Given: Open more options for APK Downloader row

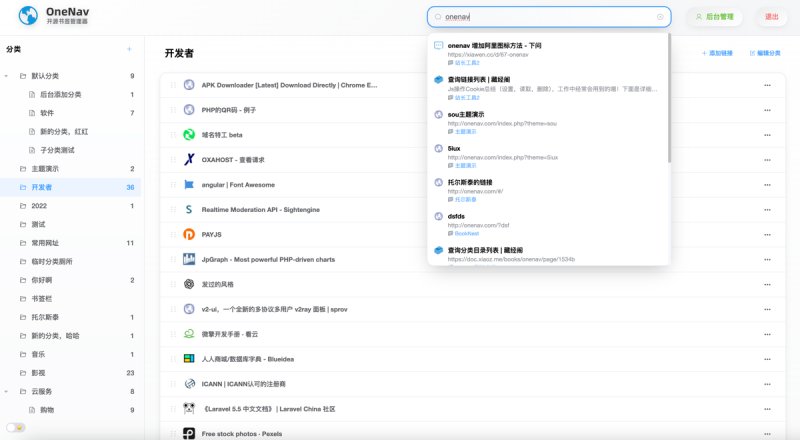Looking at the screenshot, I should pyautogui.click(x=767, y=85).
